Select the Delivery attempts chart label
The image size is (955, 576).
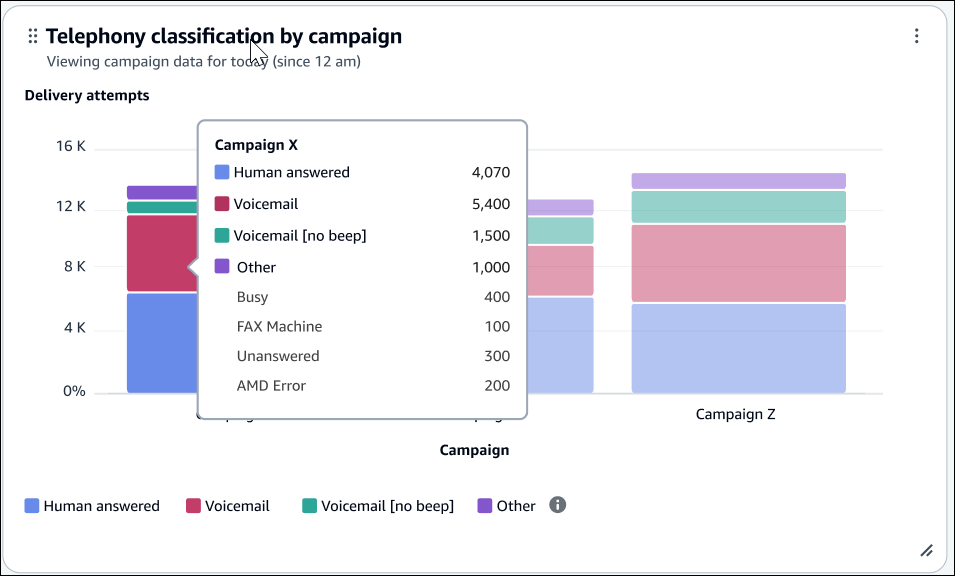pos(87,94)
